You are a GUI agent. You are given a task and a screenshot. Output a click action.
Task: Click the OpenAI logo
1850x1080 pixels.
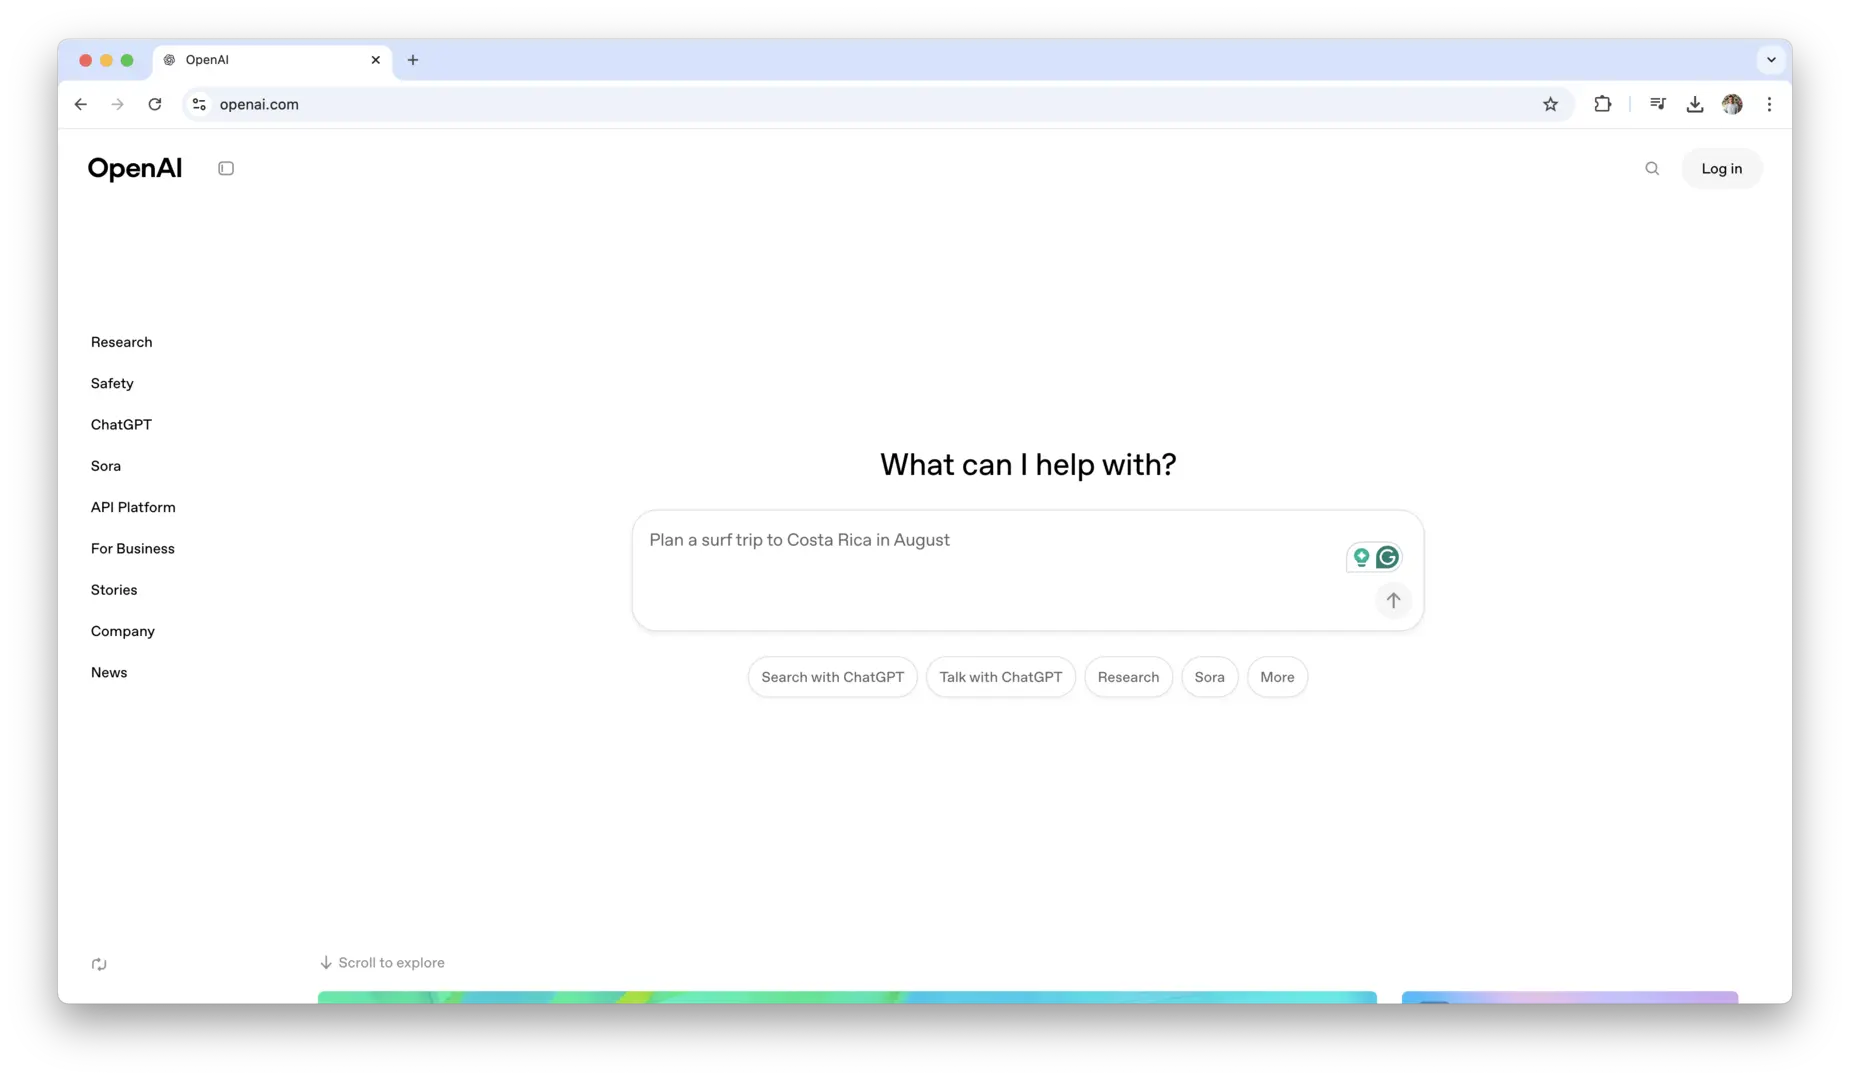click(x=135, y=168)
